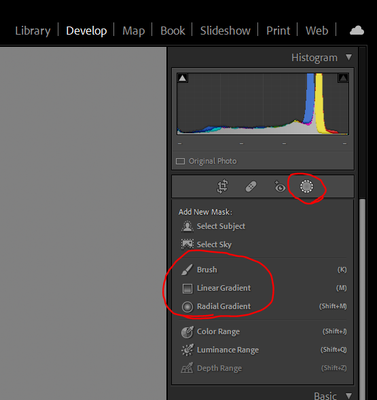Collapse the Histogram panel triangle
The image size is (377, 400).
[349, 57]
